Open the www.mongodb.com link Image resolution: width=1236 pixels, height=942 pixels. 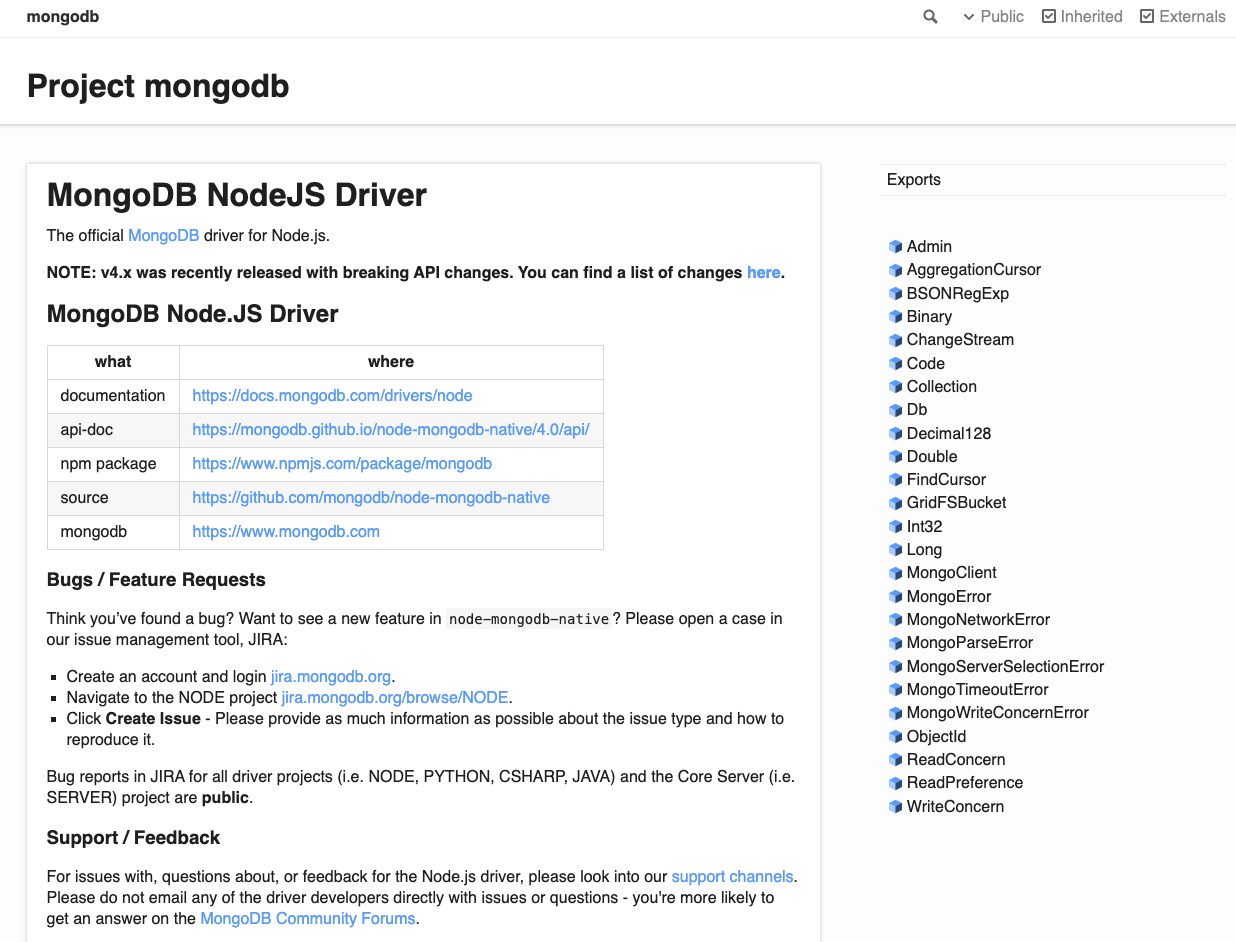tap(286, 531)
